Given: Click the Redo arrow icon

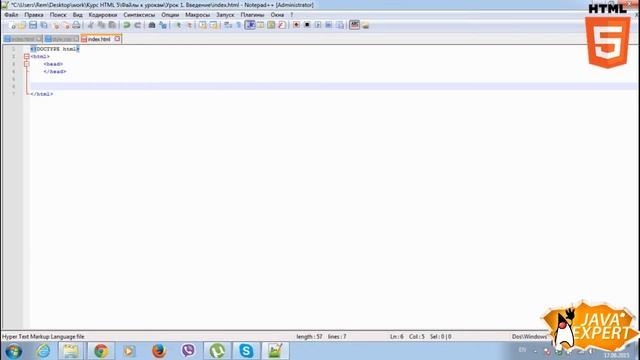Looking at the screenshot, I should (138, 25).
